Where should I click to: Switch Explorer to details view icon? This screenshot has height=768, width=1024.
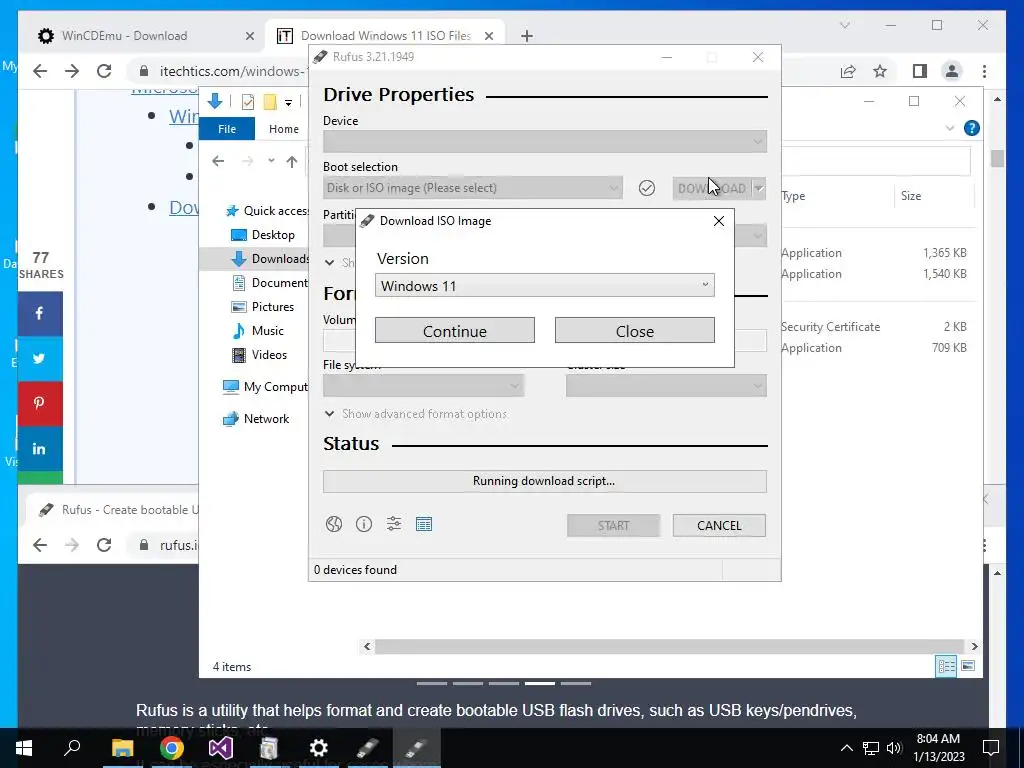coord(946,666)
